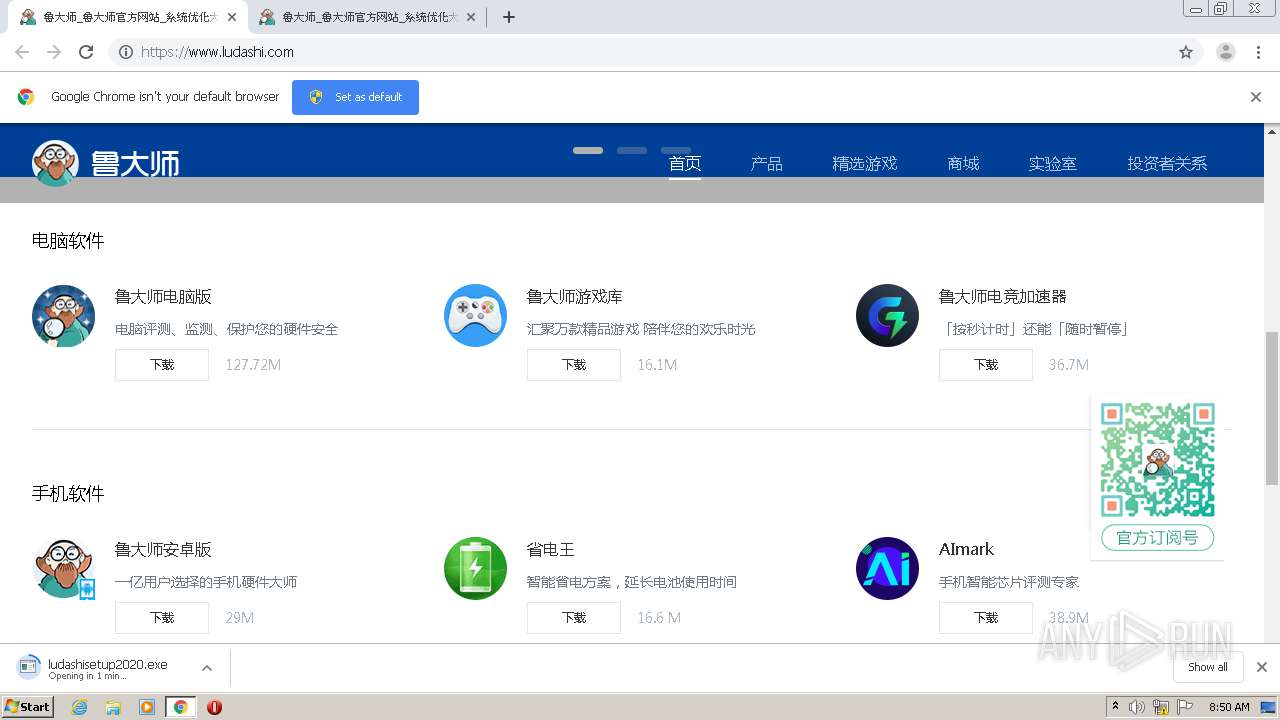Click the 官方订阅号 label button

1158,538
